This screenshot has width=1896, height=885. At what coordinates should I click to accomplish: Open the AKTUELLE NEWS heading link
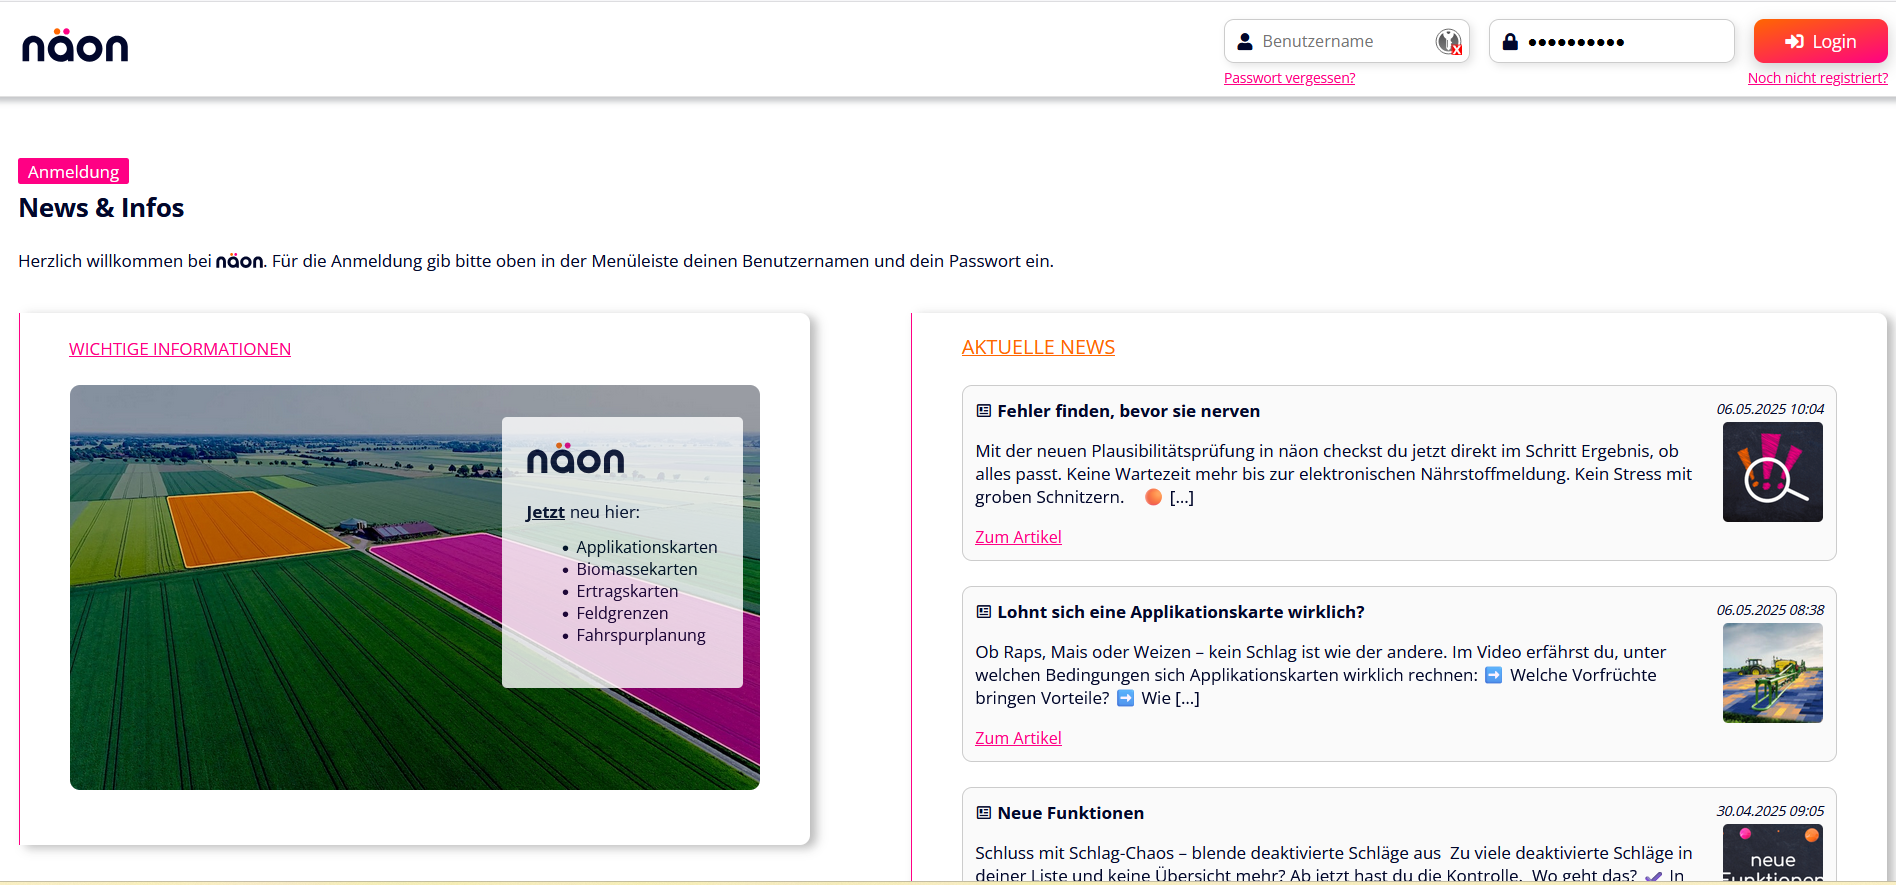[1038, 347]
